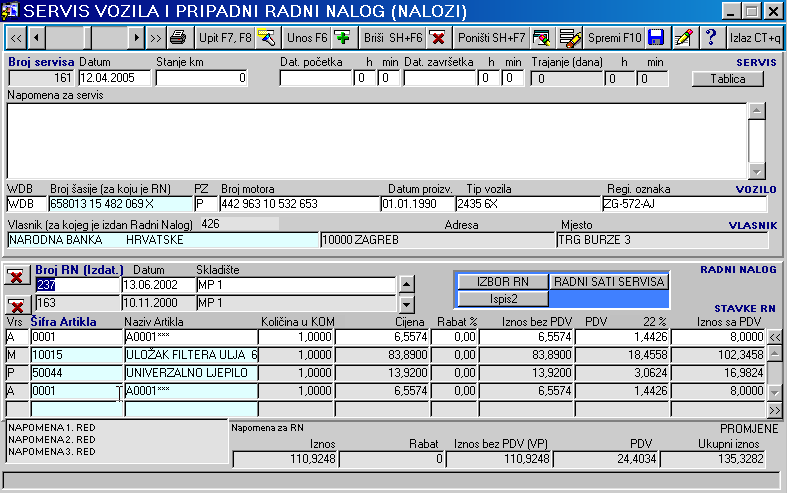
Task: Click the IZBOR RN button
Action: click(503, 282)
